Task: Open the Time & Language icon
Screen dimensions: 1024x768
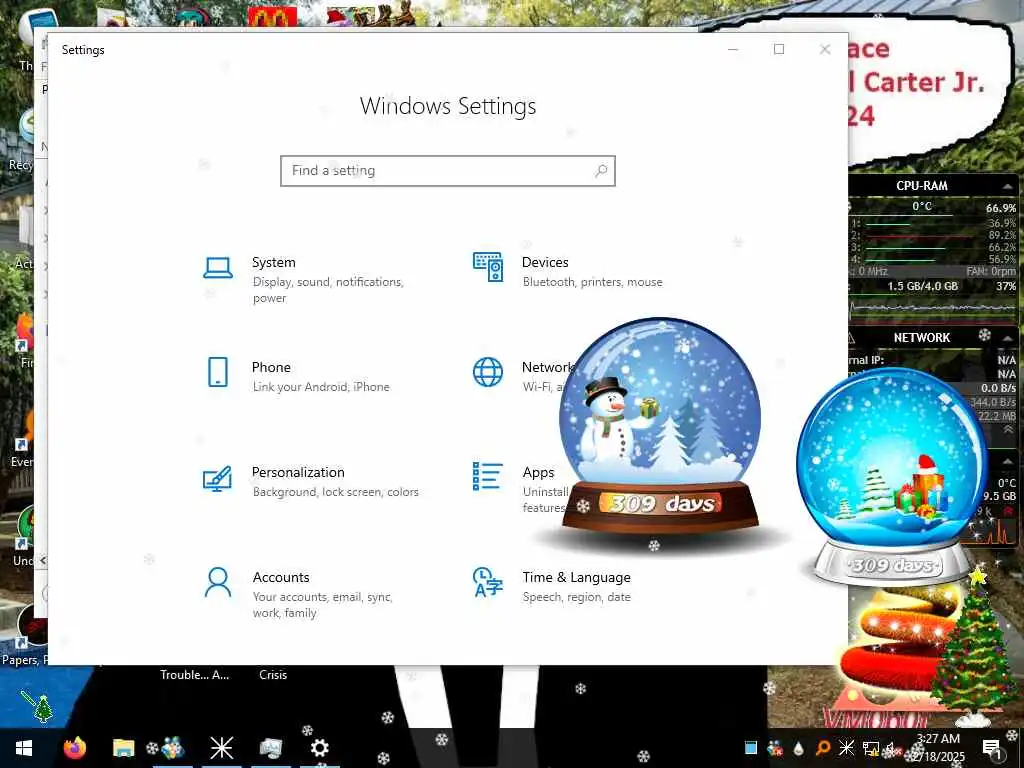Action: click(488, 583)
